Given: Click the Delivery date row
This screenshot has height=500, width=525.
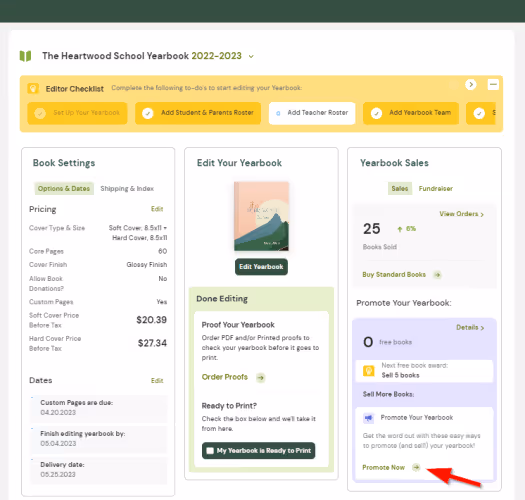Looking at the screenshot, I should (x=98, y=470).
